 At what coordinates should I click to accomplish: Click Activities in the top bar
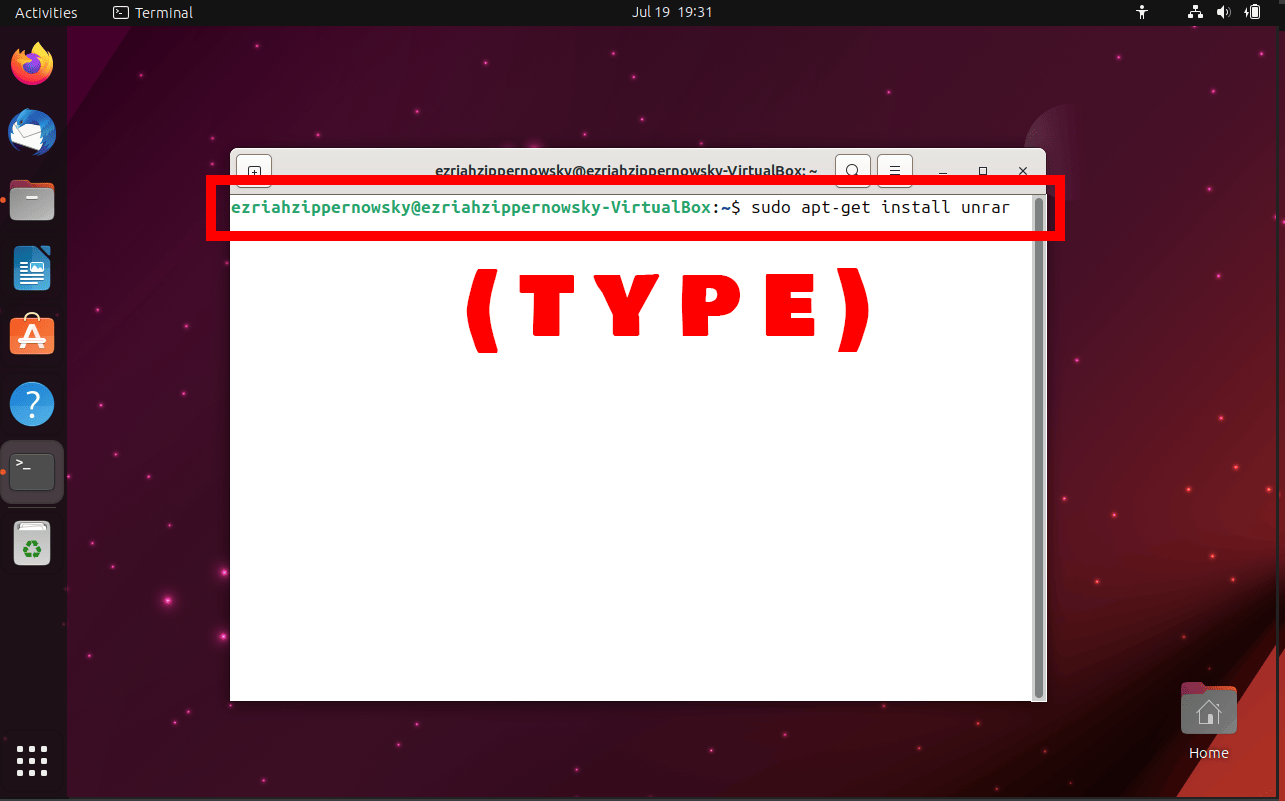pyautogui.click(x=45, y=12)
